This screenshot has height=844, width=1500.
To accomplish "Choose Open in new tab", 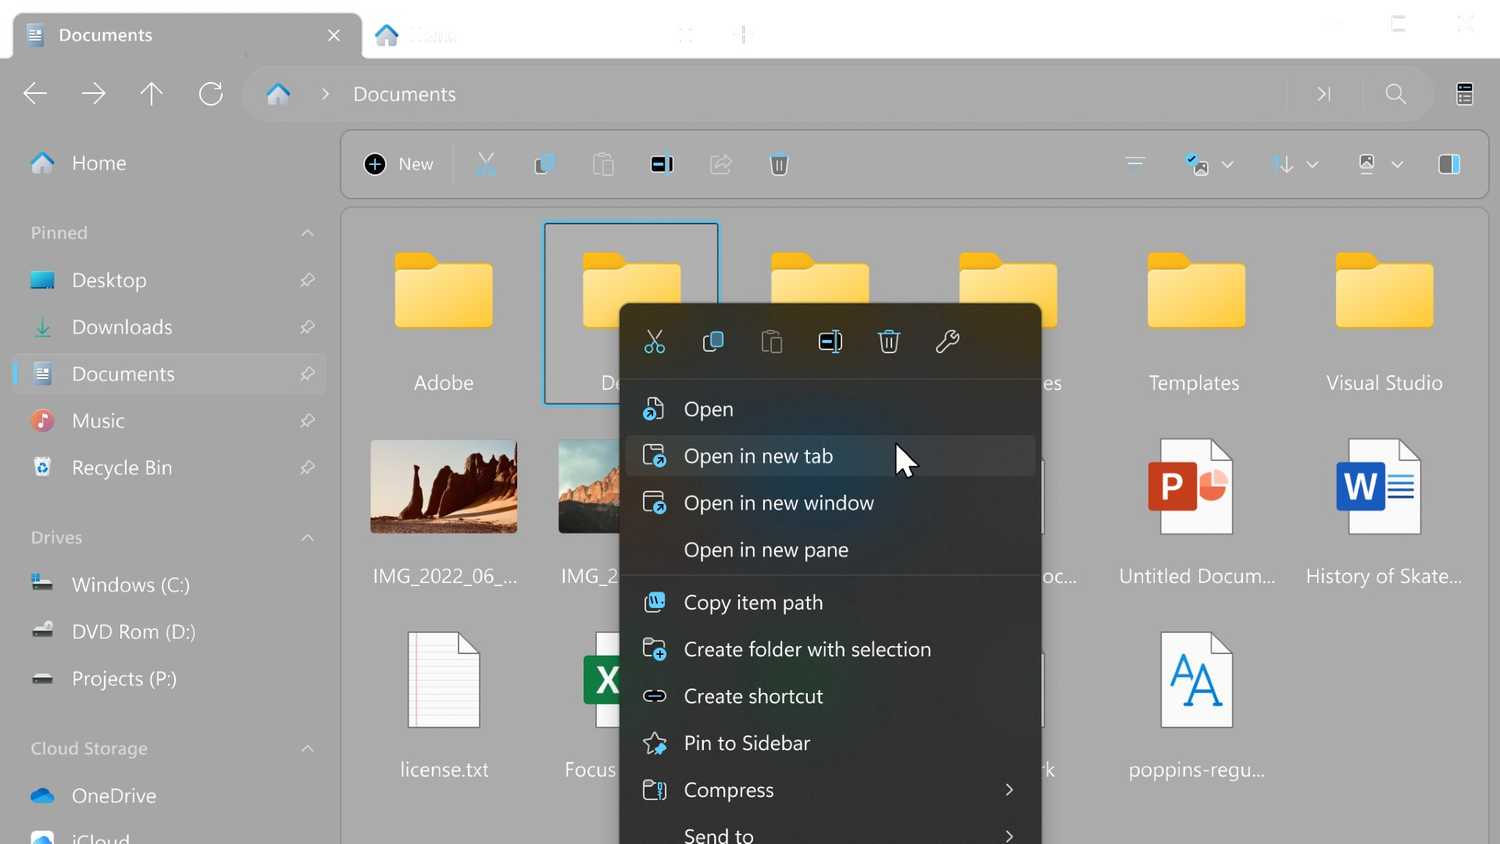I will tap(830, 456).
